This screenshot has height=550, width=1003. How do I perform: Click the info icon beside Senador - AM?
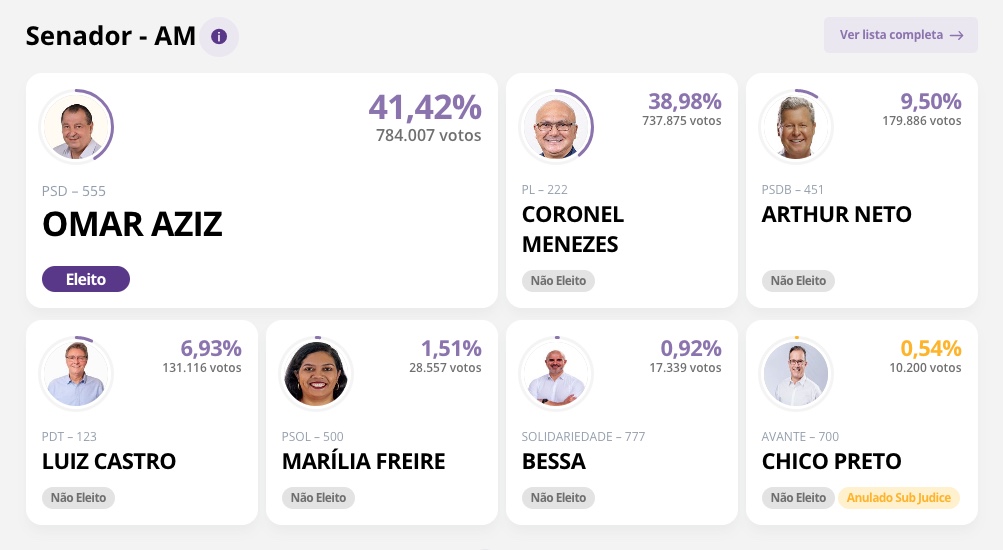[x=219, y=37]
